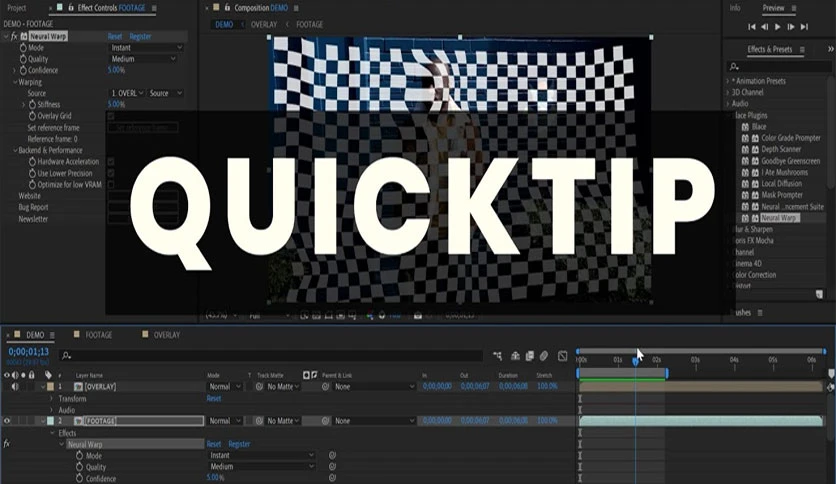Viewport: 836px width, 484px height.
Task: Toggle the fx switch for Neural Warp
Action: pos(14,36)
